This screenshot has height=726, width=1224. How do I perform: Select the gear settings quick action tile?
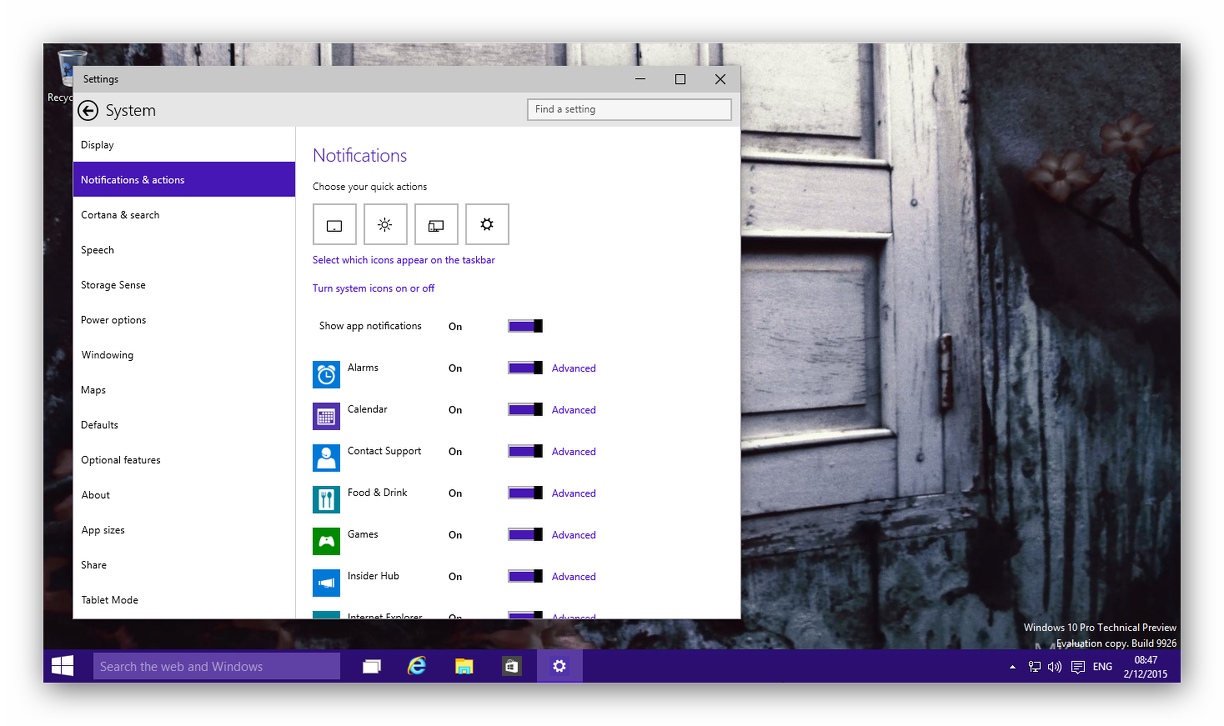(x=487, y=225)
